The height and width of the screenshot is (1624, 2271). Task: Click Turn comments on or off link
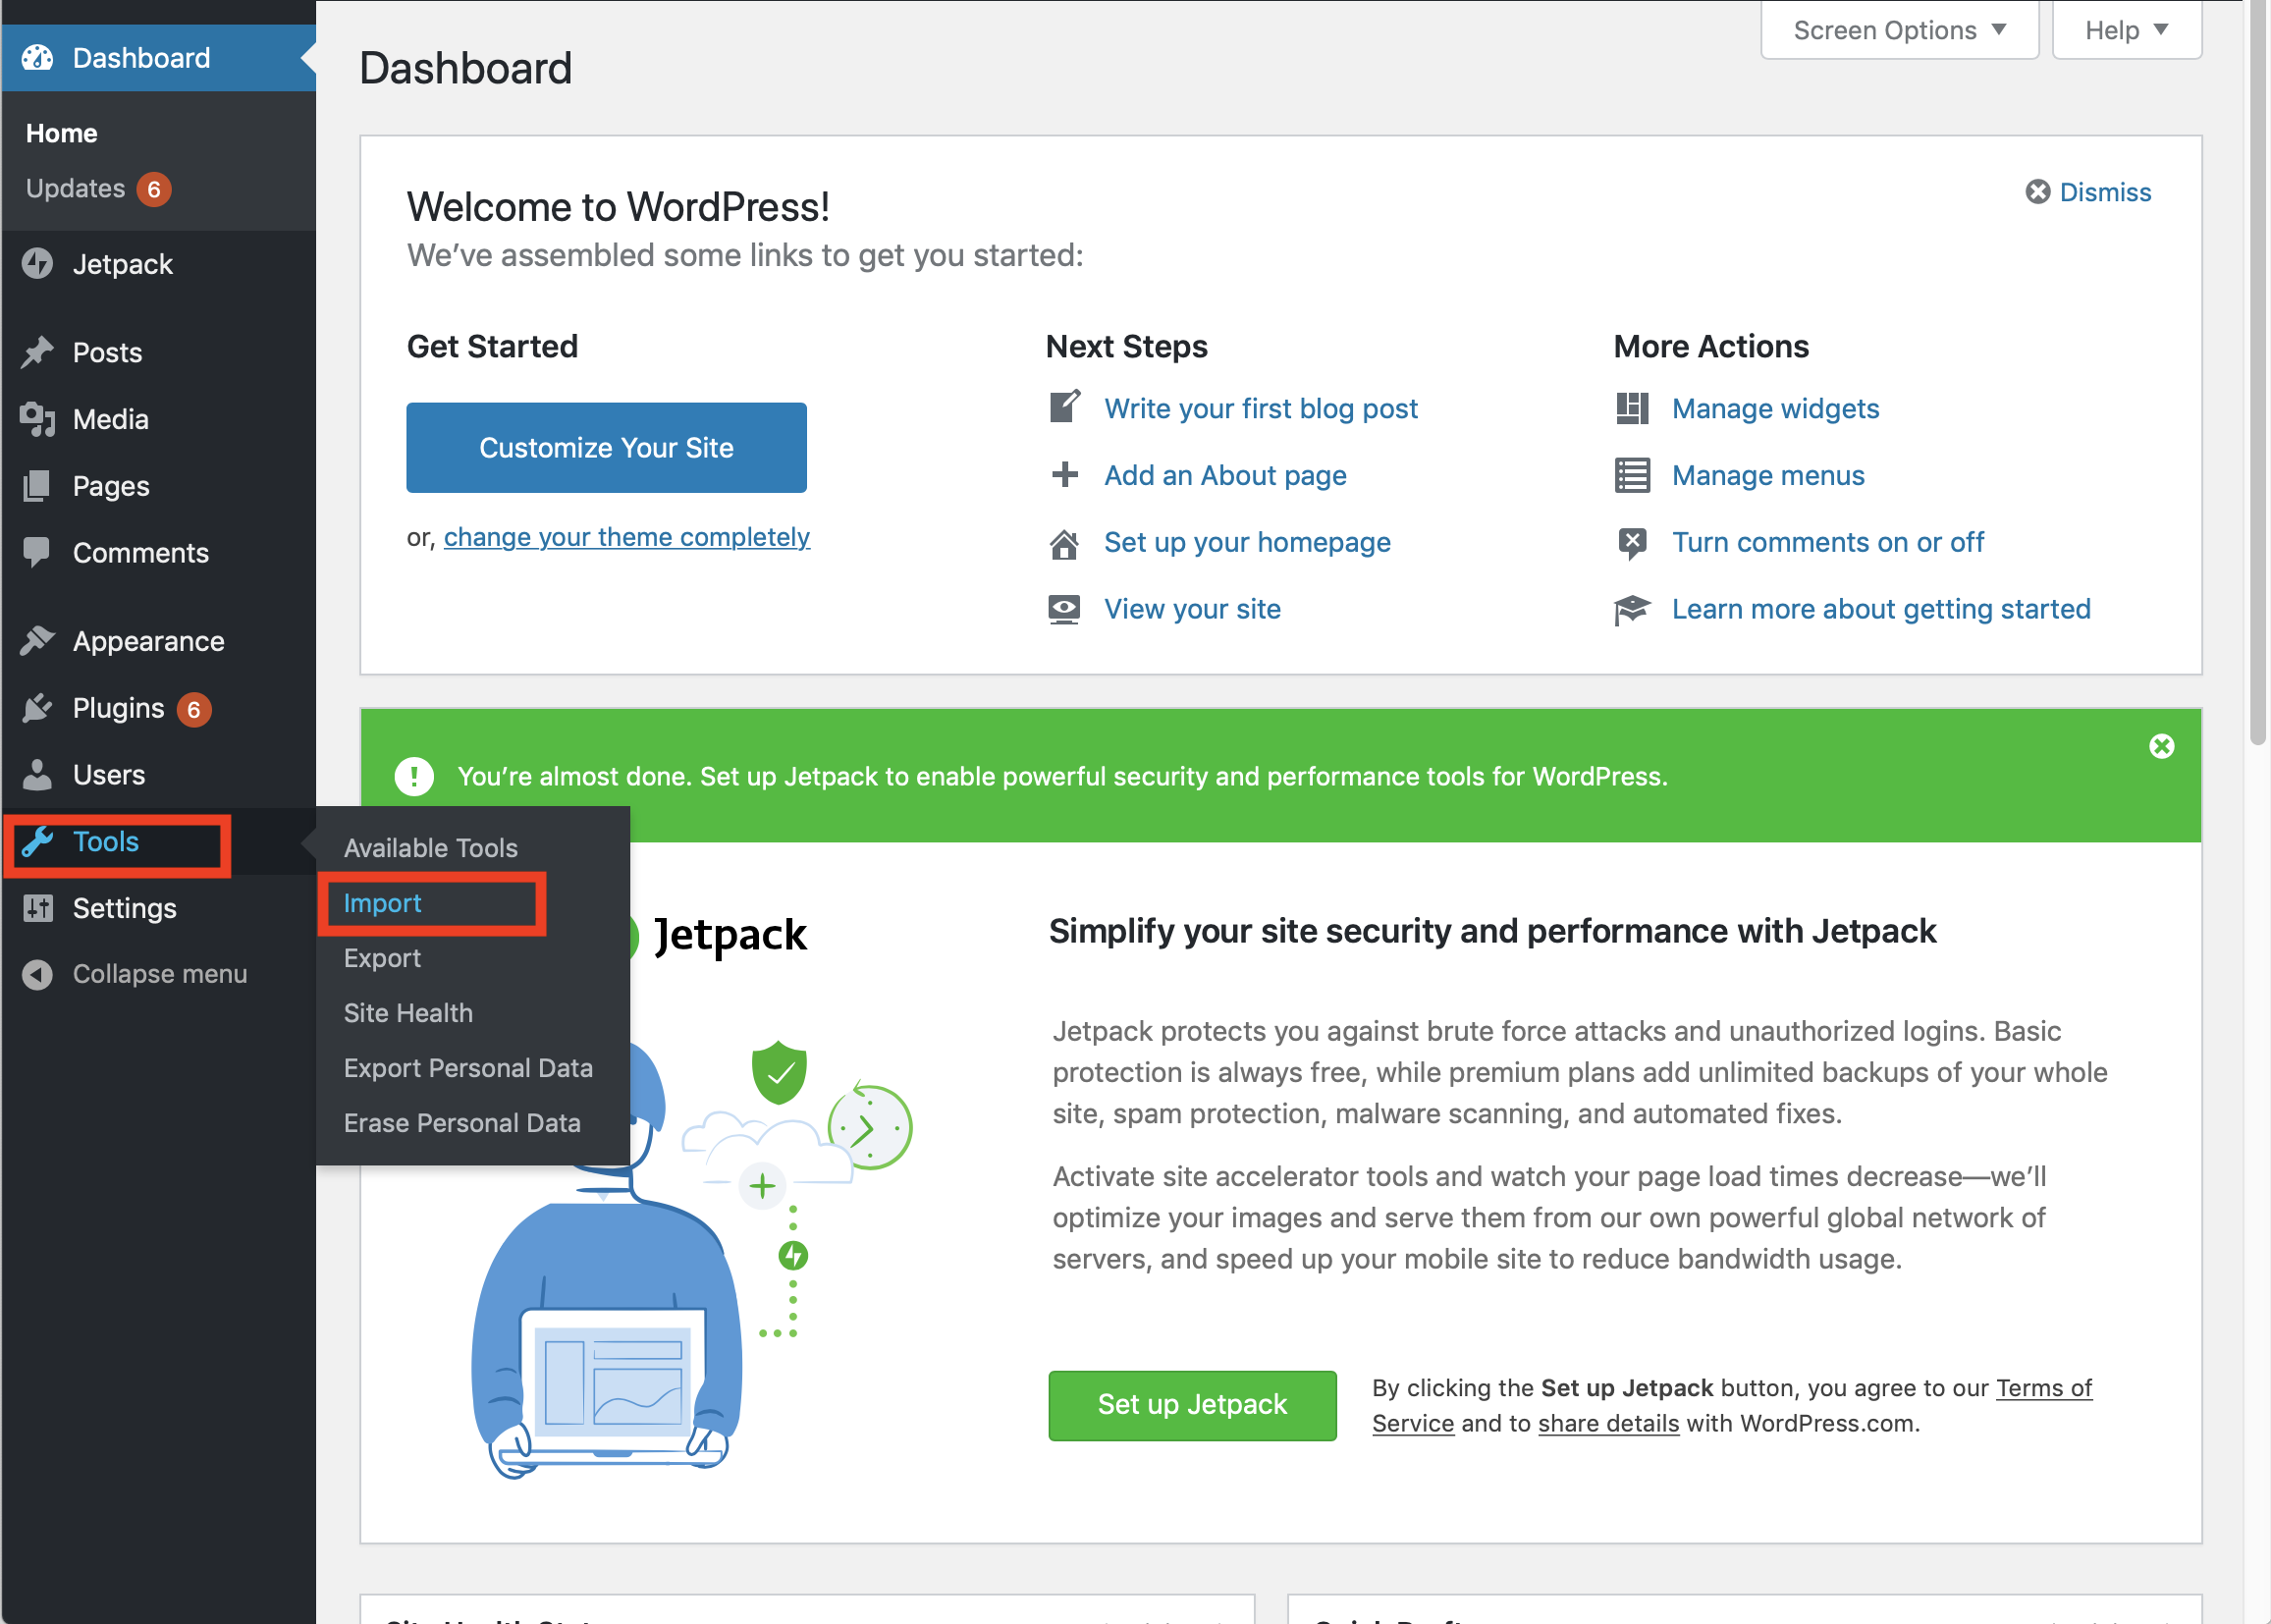(x=1827, y=542)
